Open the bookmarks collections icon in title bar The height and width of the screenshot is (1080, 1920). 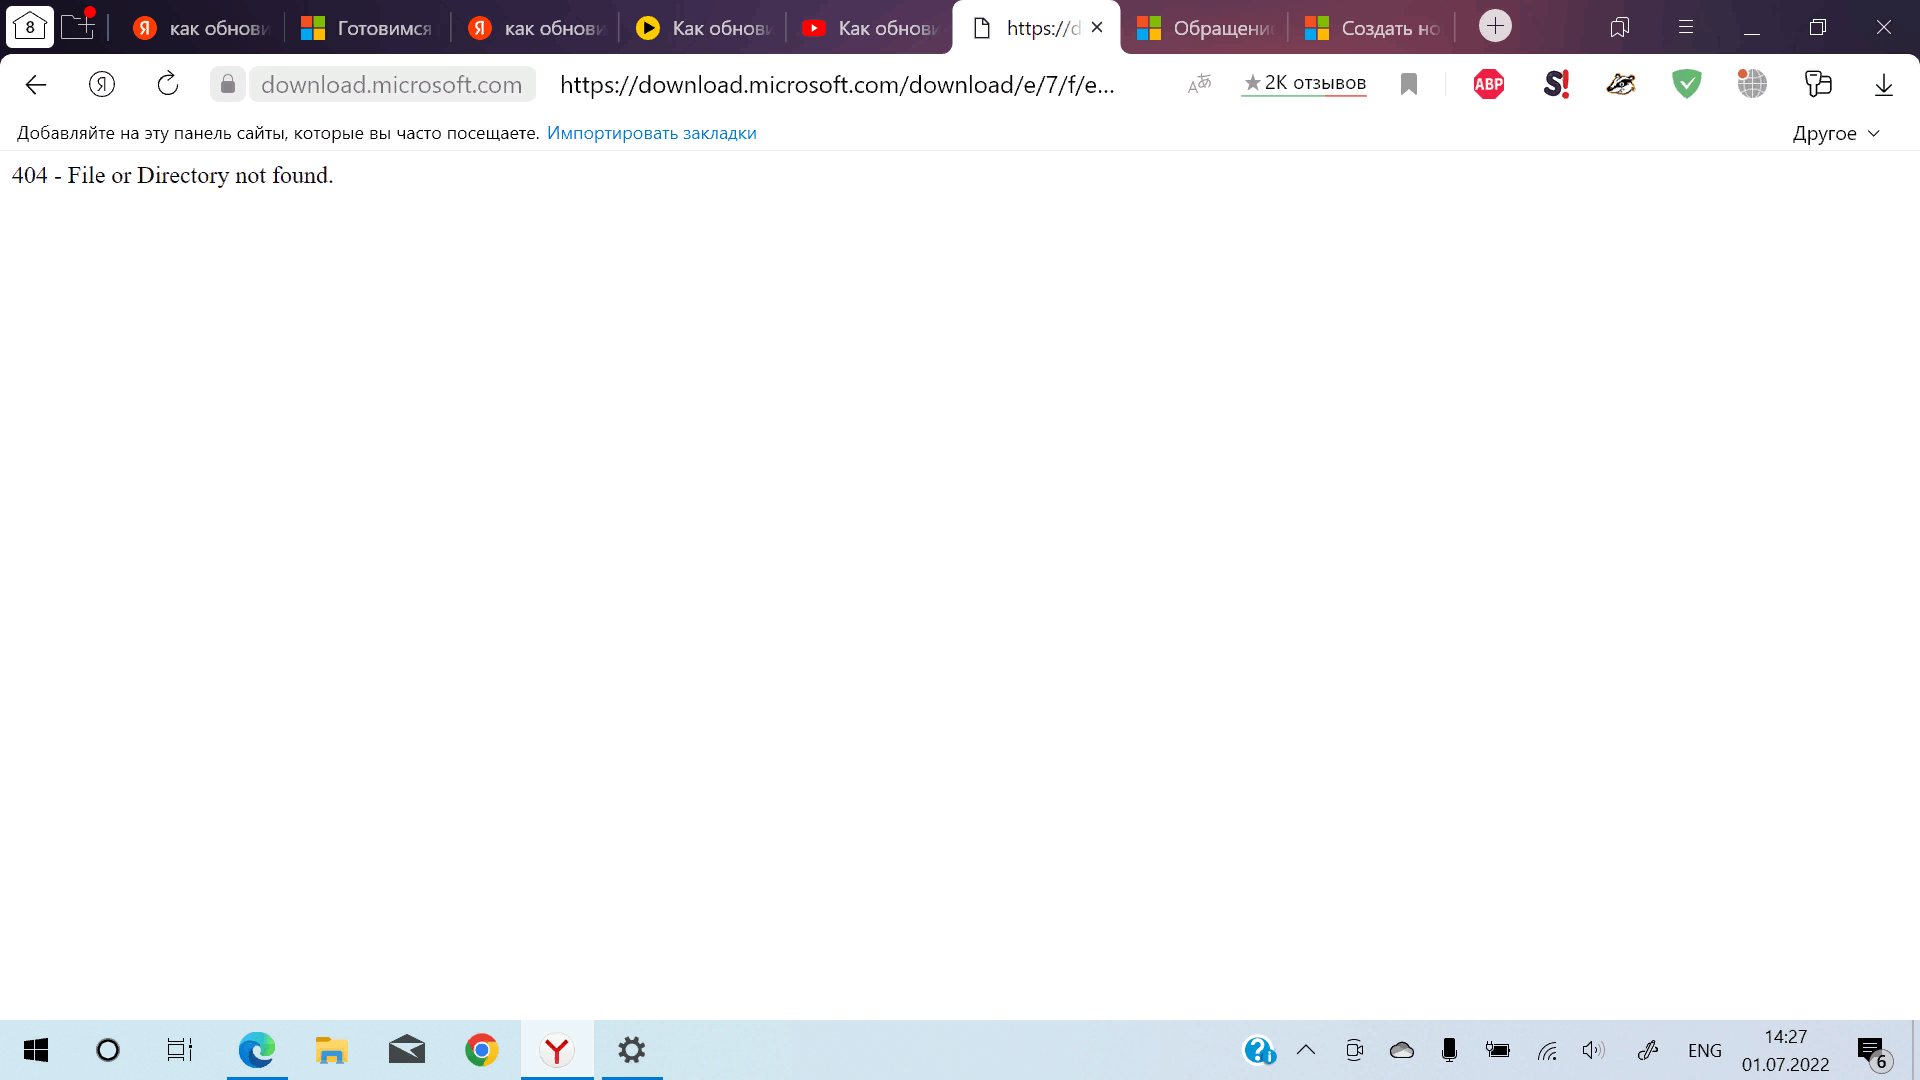pyautogui.click(x=1620, y=27)
